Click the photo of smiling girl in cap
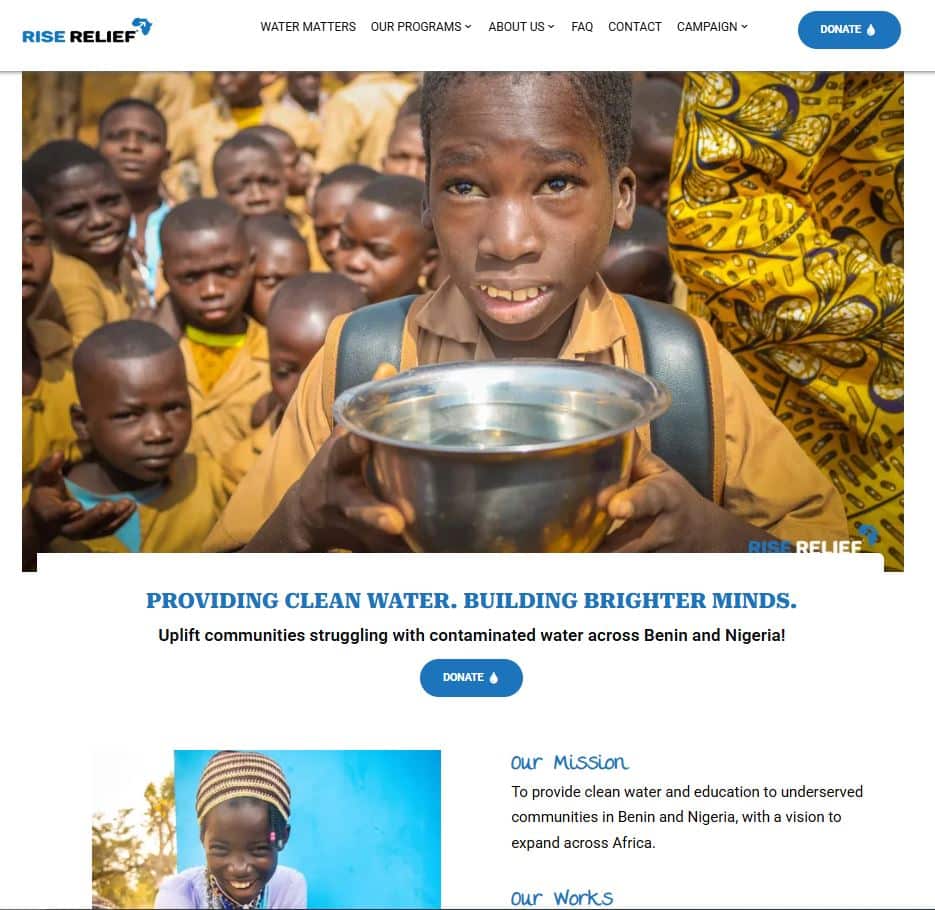The height and width of the screenshot is (910, 935). 267,829
